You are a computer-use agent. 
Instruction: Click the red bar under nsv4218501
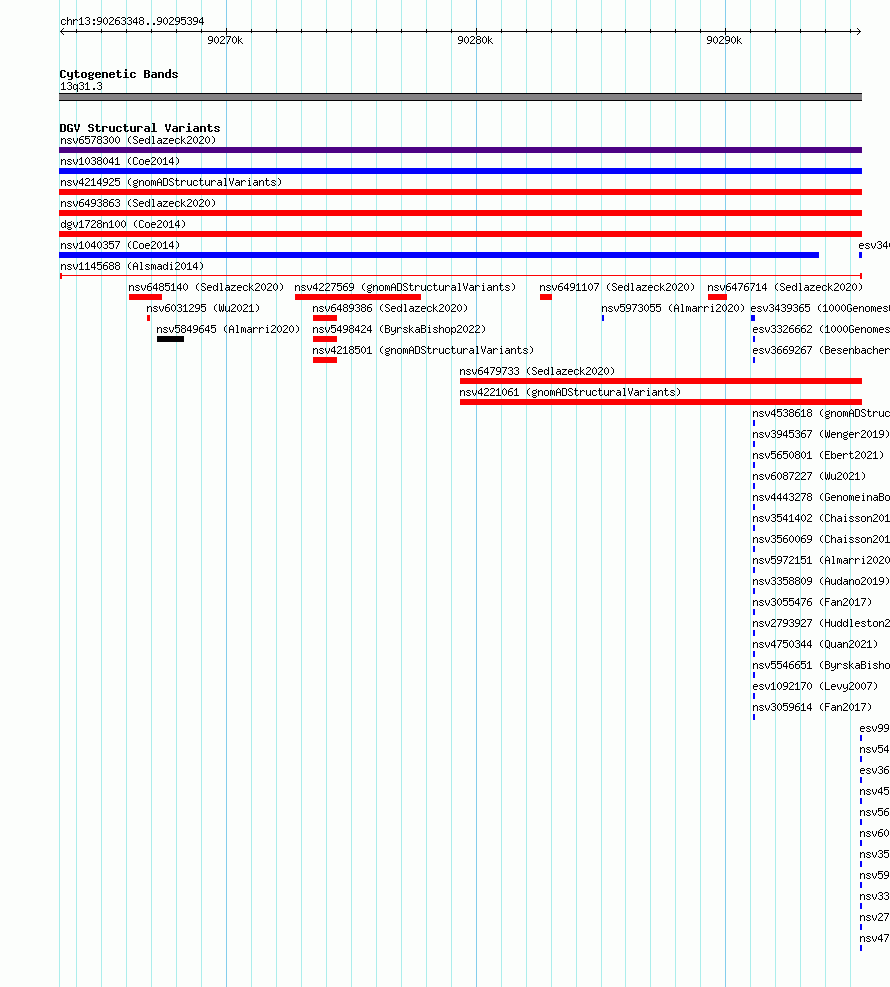coord(325,360)
